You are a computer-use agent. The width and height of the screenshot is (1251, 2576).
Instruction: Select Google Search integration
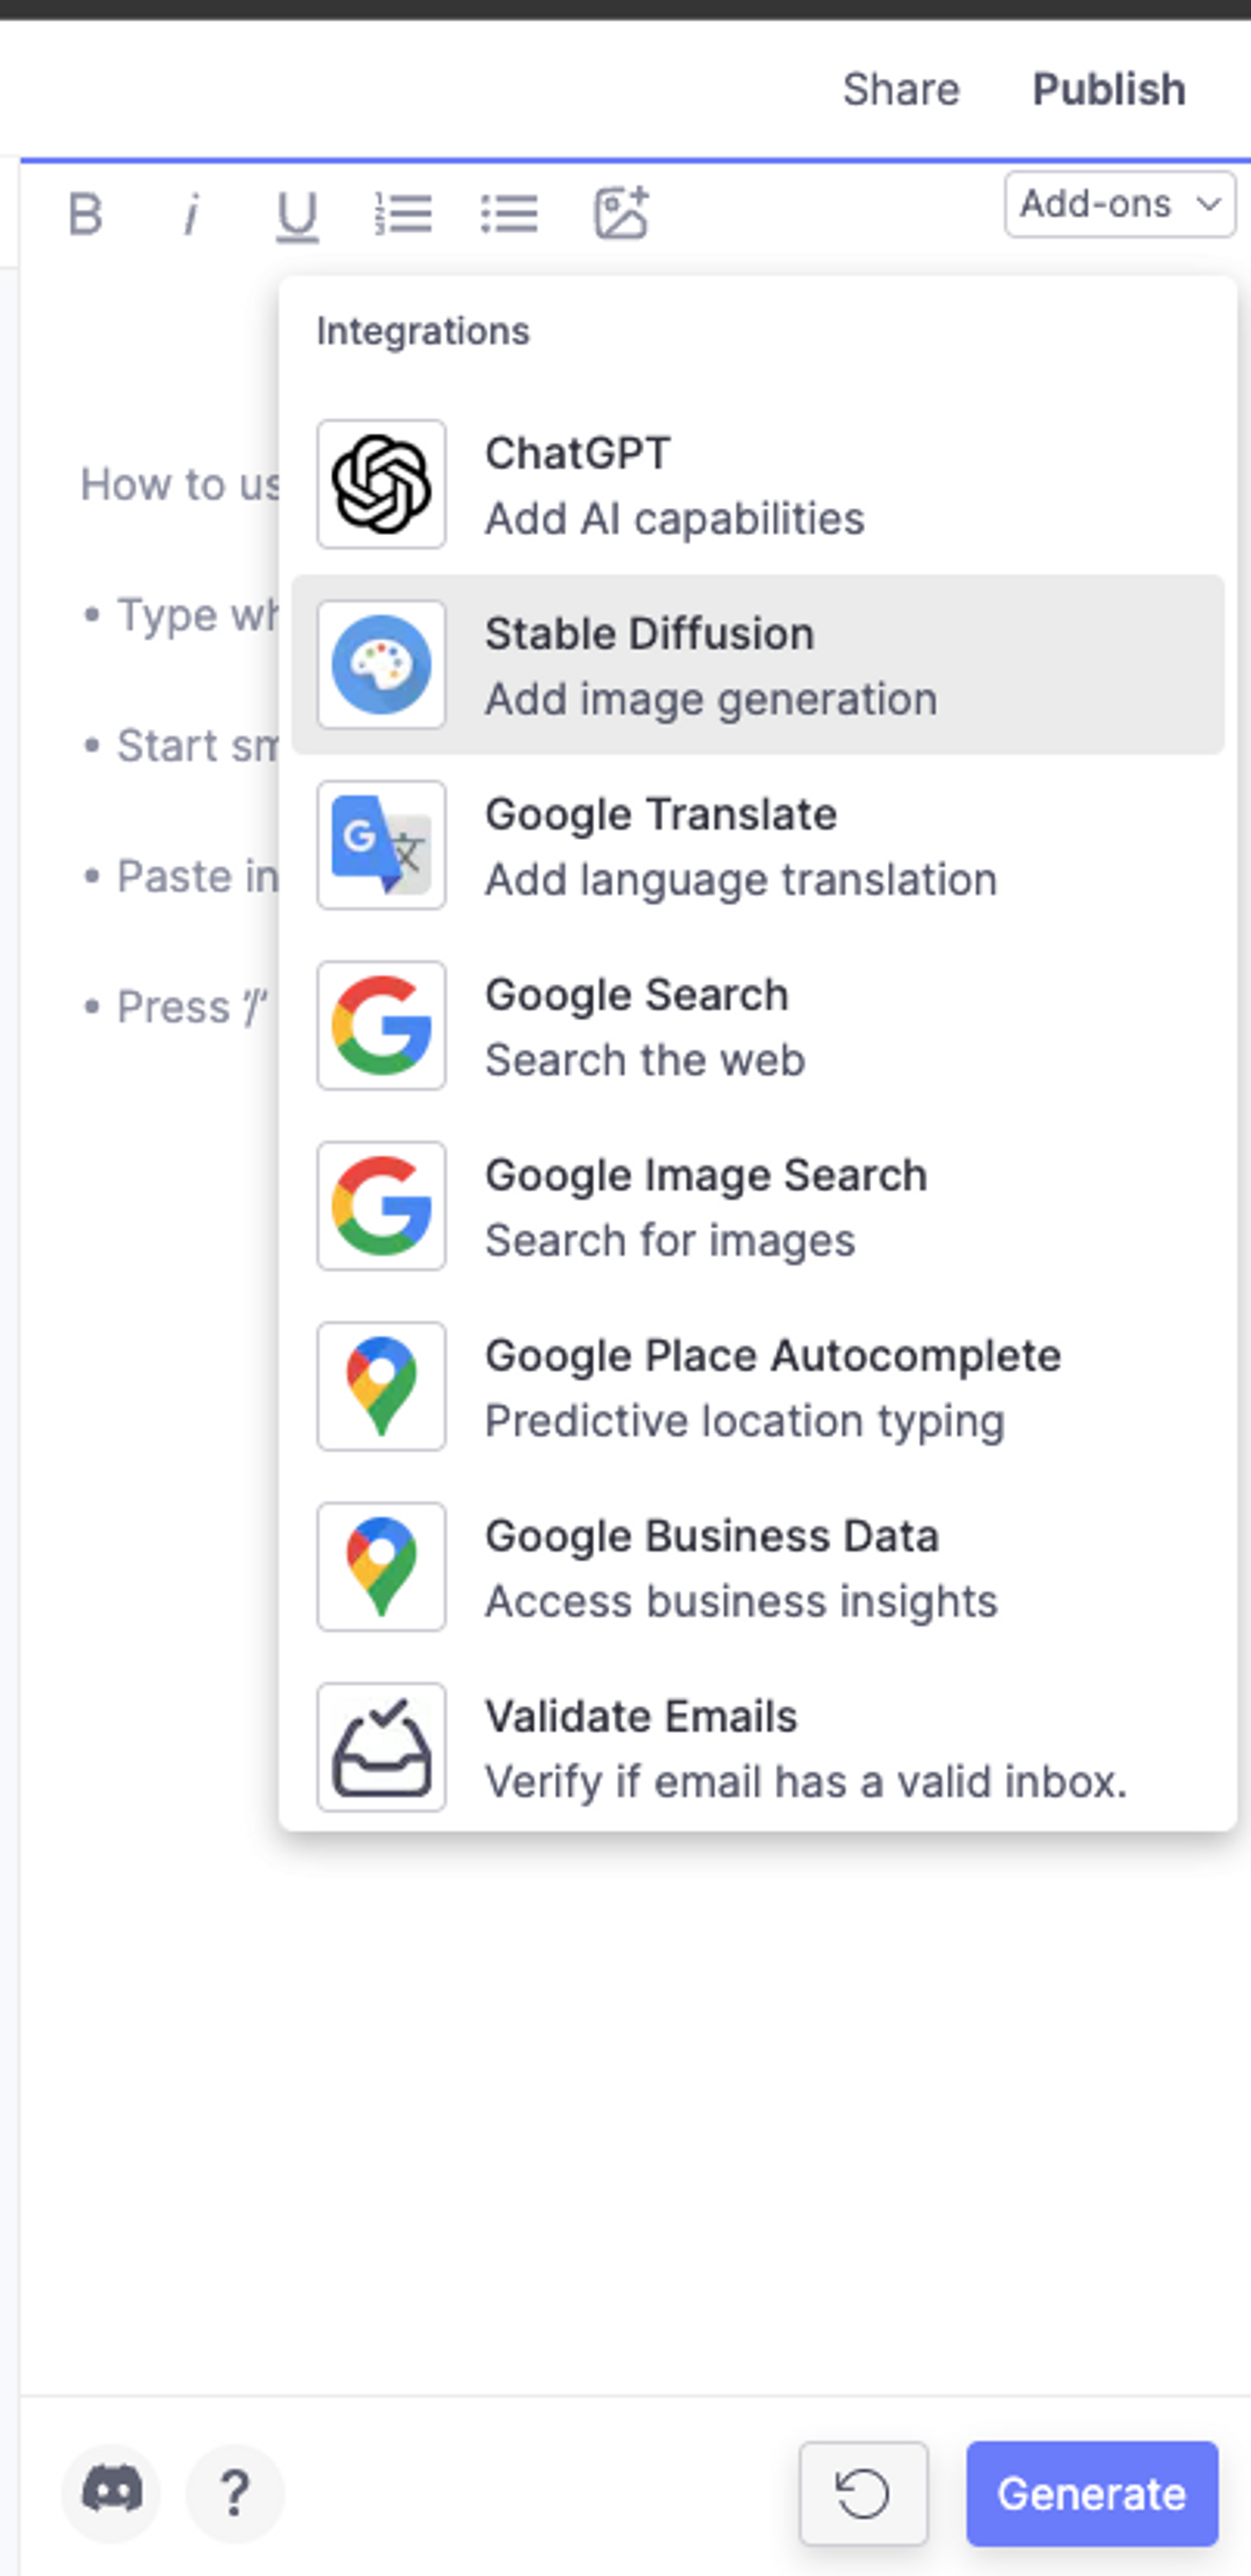pyautogui.click(x=757, y=1026)
